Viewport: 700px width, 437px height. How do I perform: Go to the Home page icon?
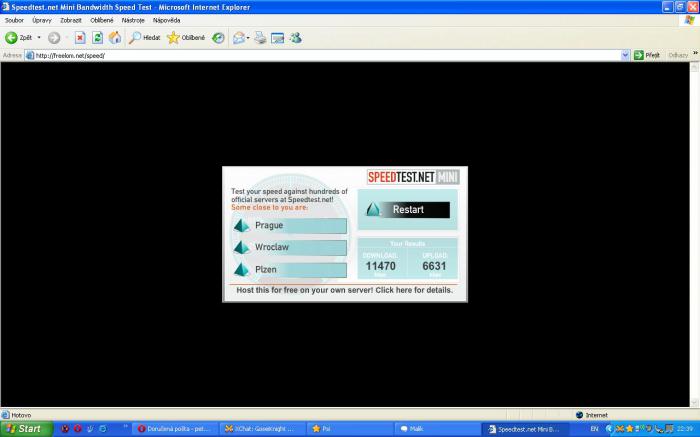coord(115,38)
